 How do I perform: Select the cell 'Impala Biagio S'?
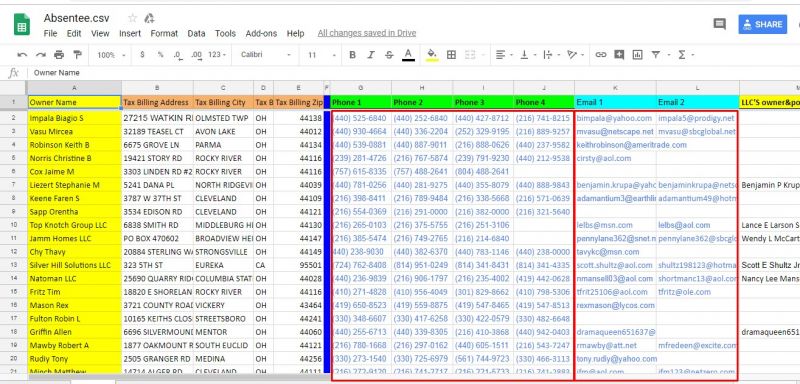coord(74,118)
